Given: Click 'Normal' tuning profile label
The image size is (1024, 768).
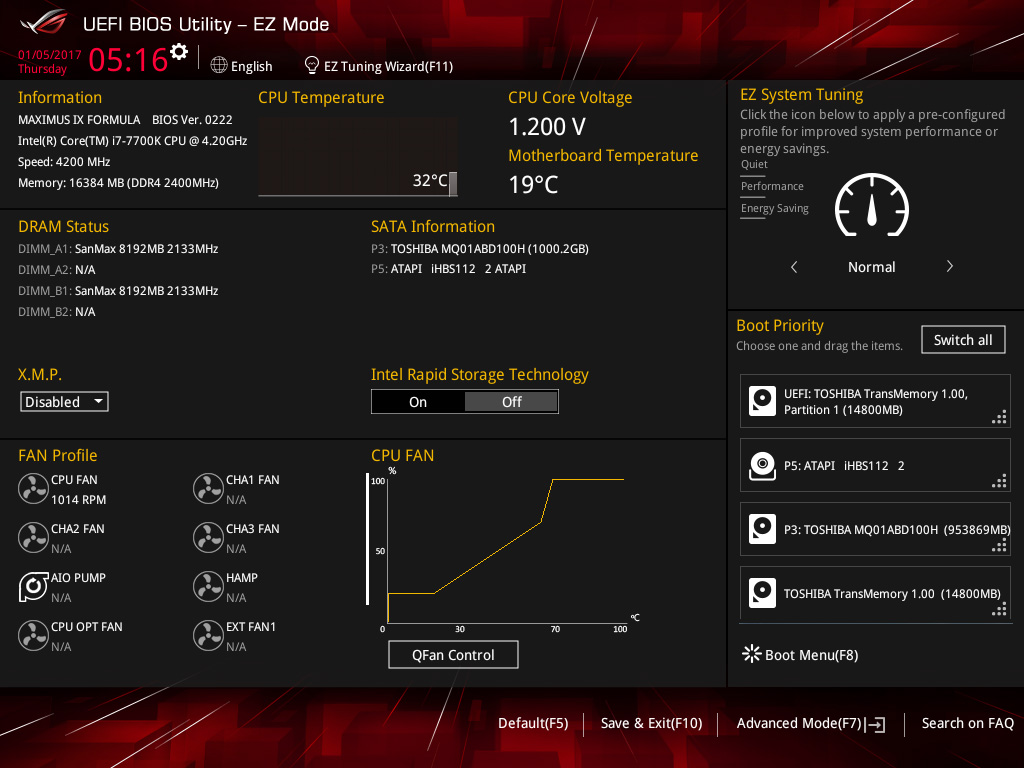Looking at the screenshot, I should pyautogui.click(x=871, y=267).
